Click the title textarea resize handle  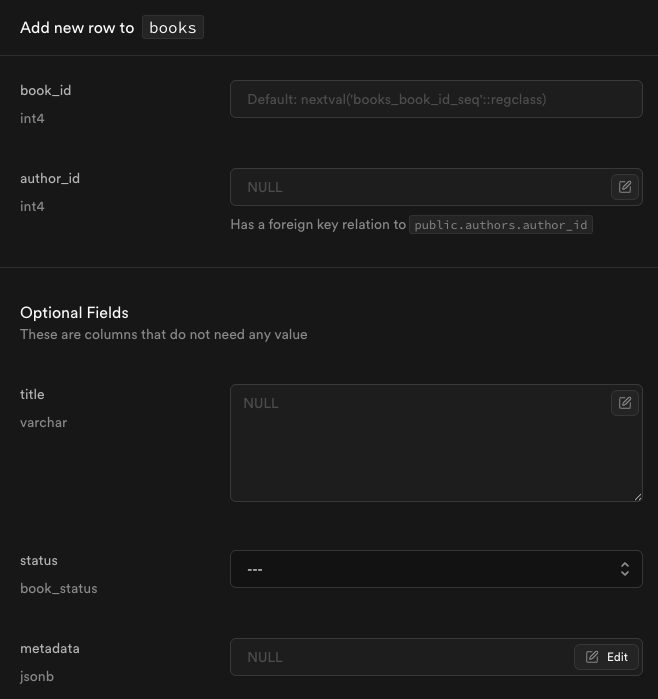click(x=636, y=495)
